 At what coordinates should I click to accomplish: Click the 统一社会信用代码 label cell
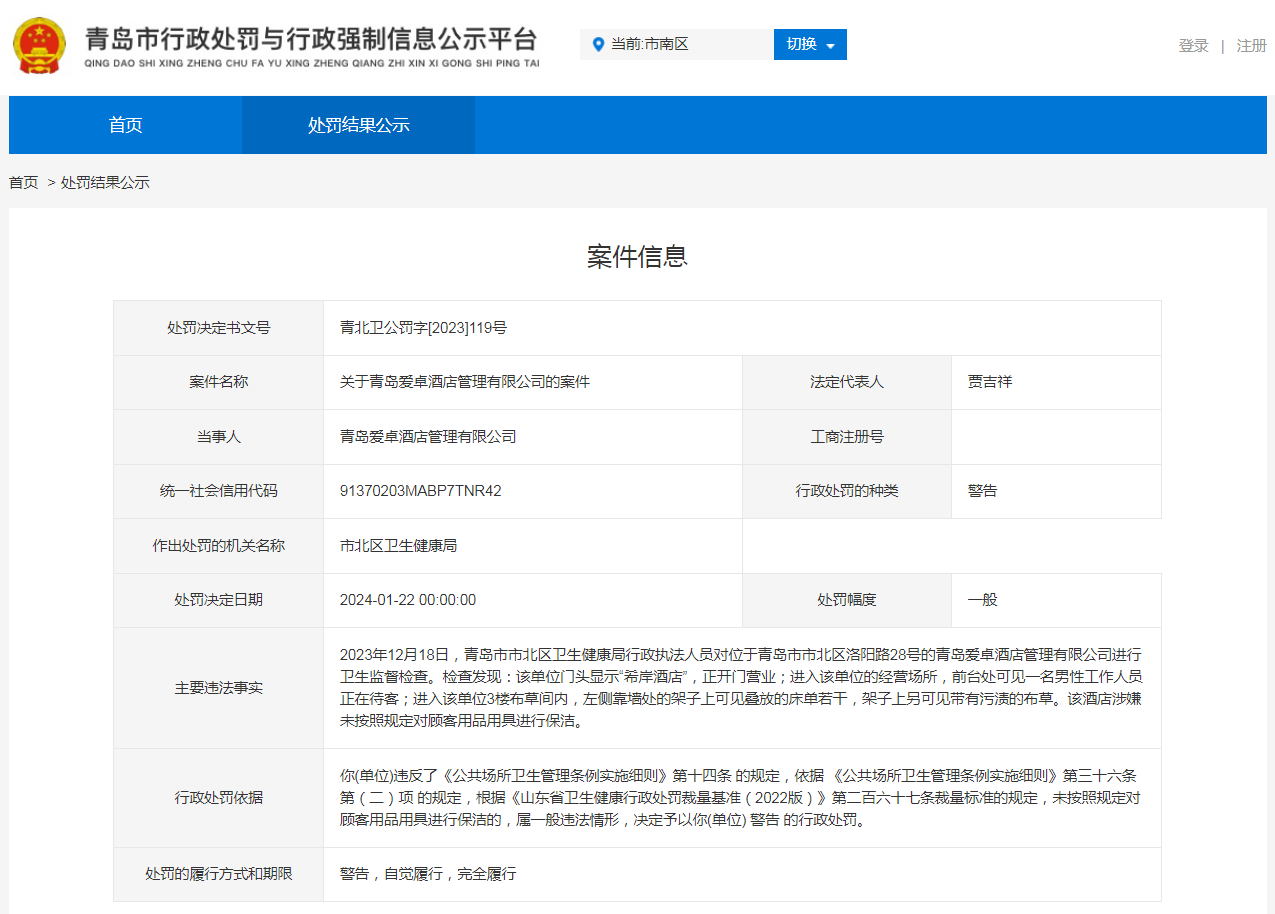click(x=219, y=491)
